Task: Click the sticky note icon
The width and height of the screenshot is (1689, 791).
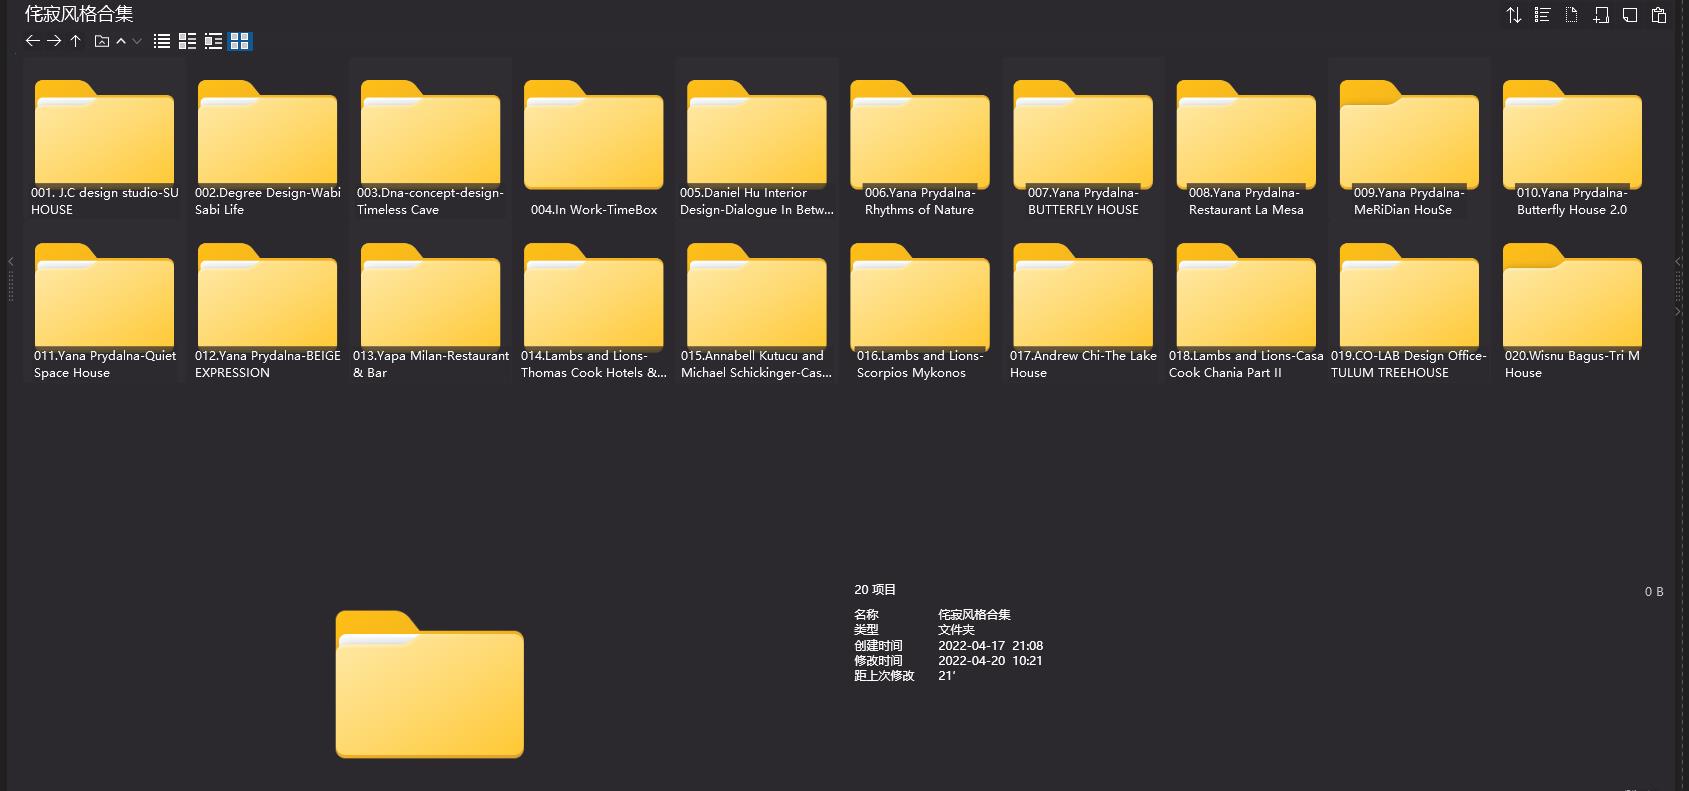Action: tap(1630, 15)
